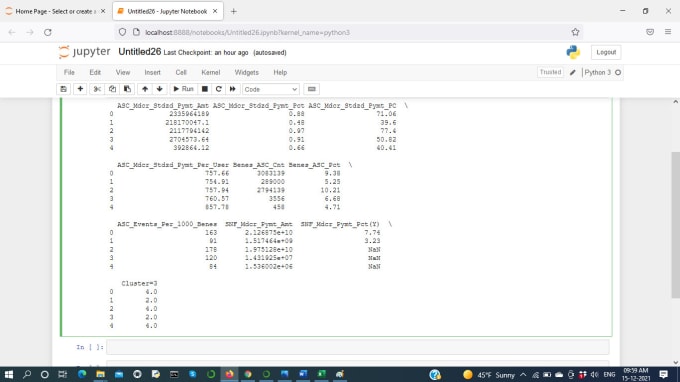Click the 45°F Sunny weather widget
This screenshot has width=680, height=382.
pos(489,375)
